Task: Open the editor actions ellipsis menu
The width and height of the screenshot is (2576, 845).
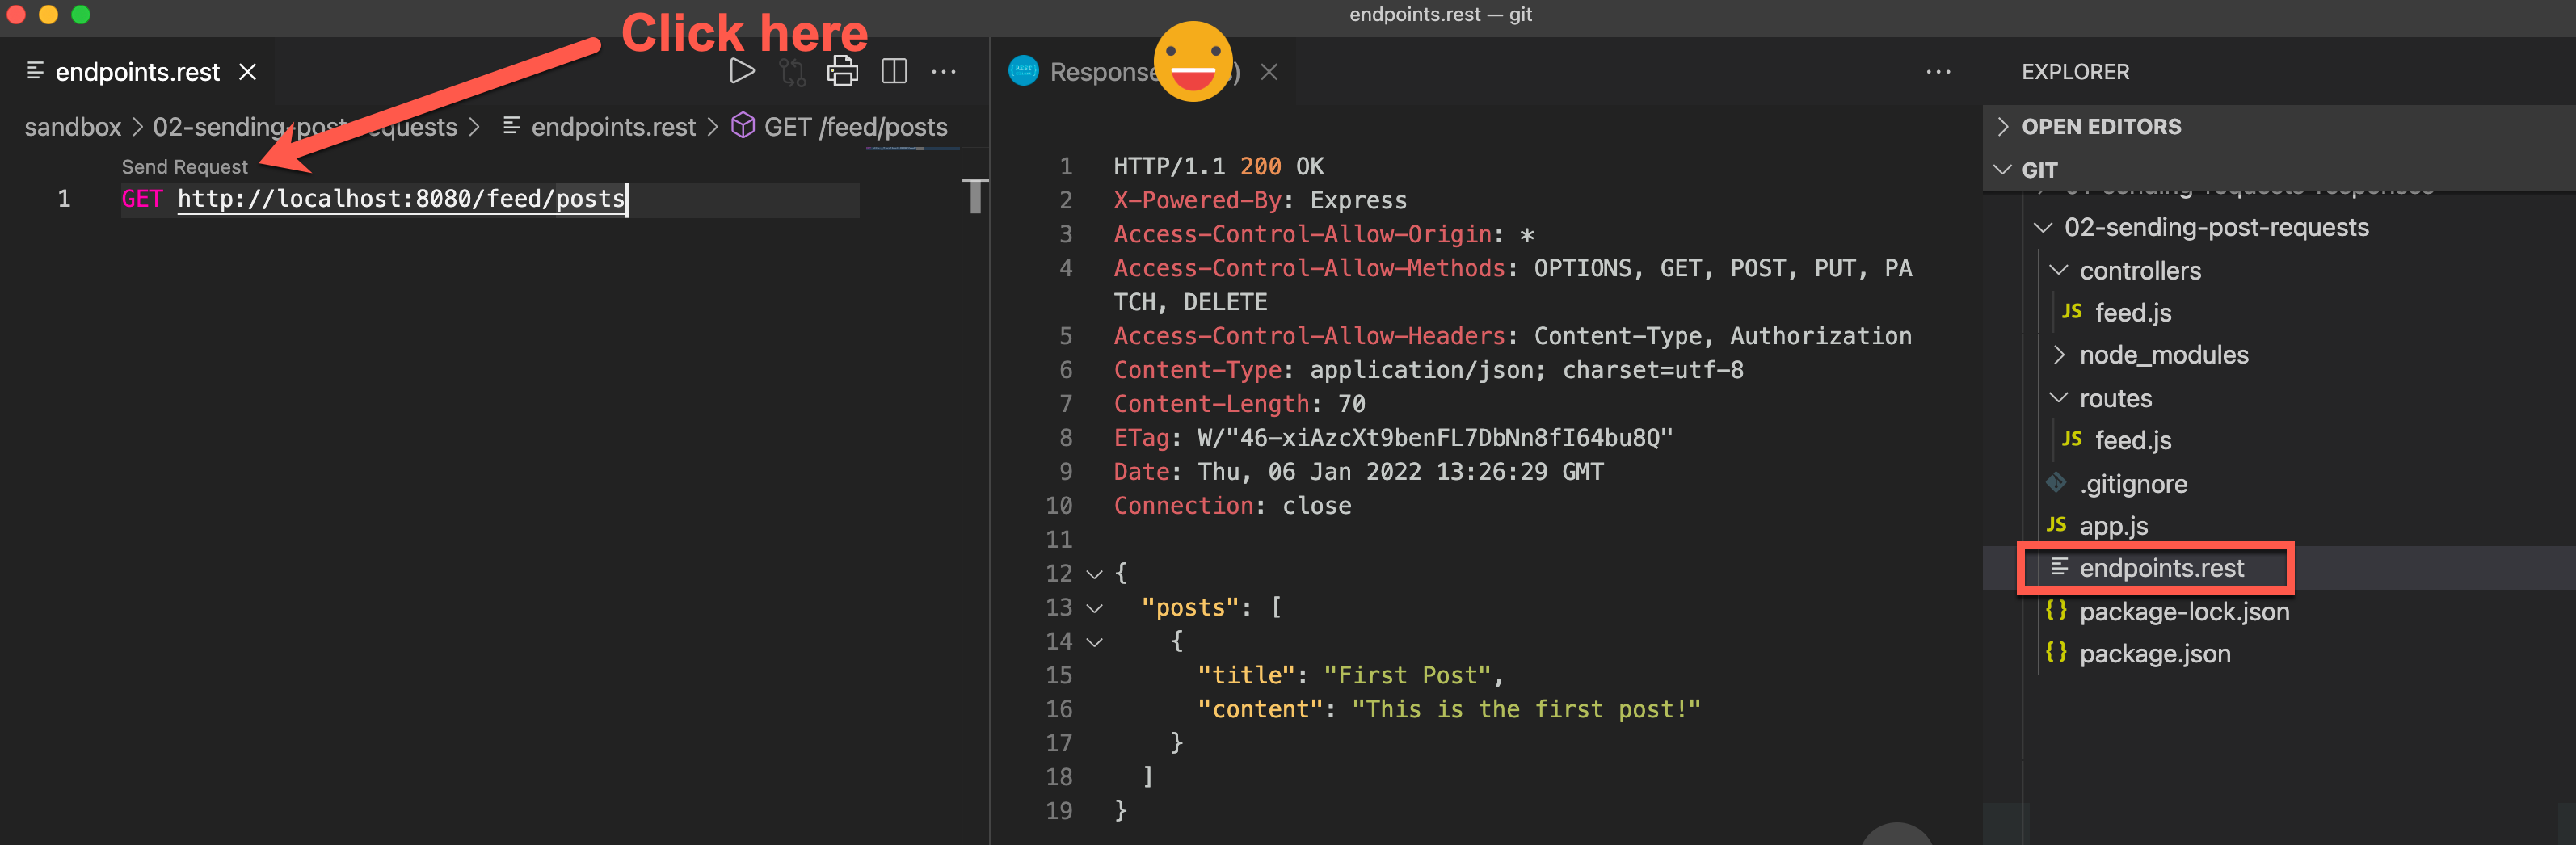Action: pos(944,71)
